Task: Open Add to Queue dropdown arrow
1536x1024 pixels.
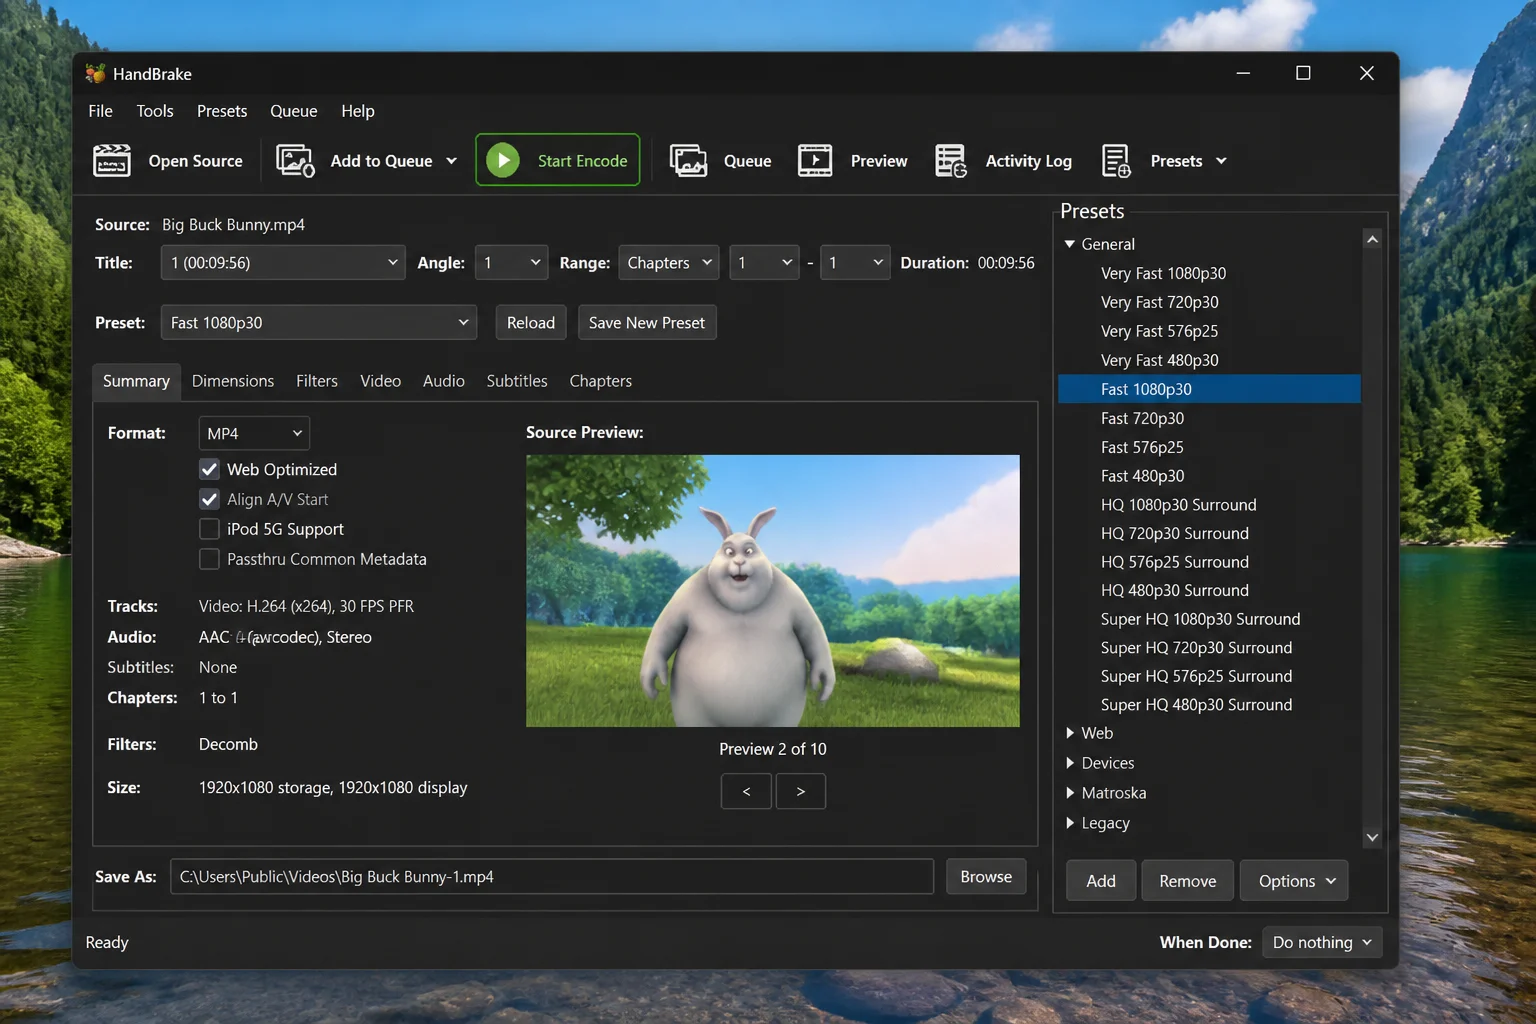Action: click(x=451, y=161)
